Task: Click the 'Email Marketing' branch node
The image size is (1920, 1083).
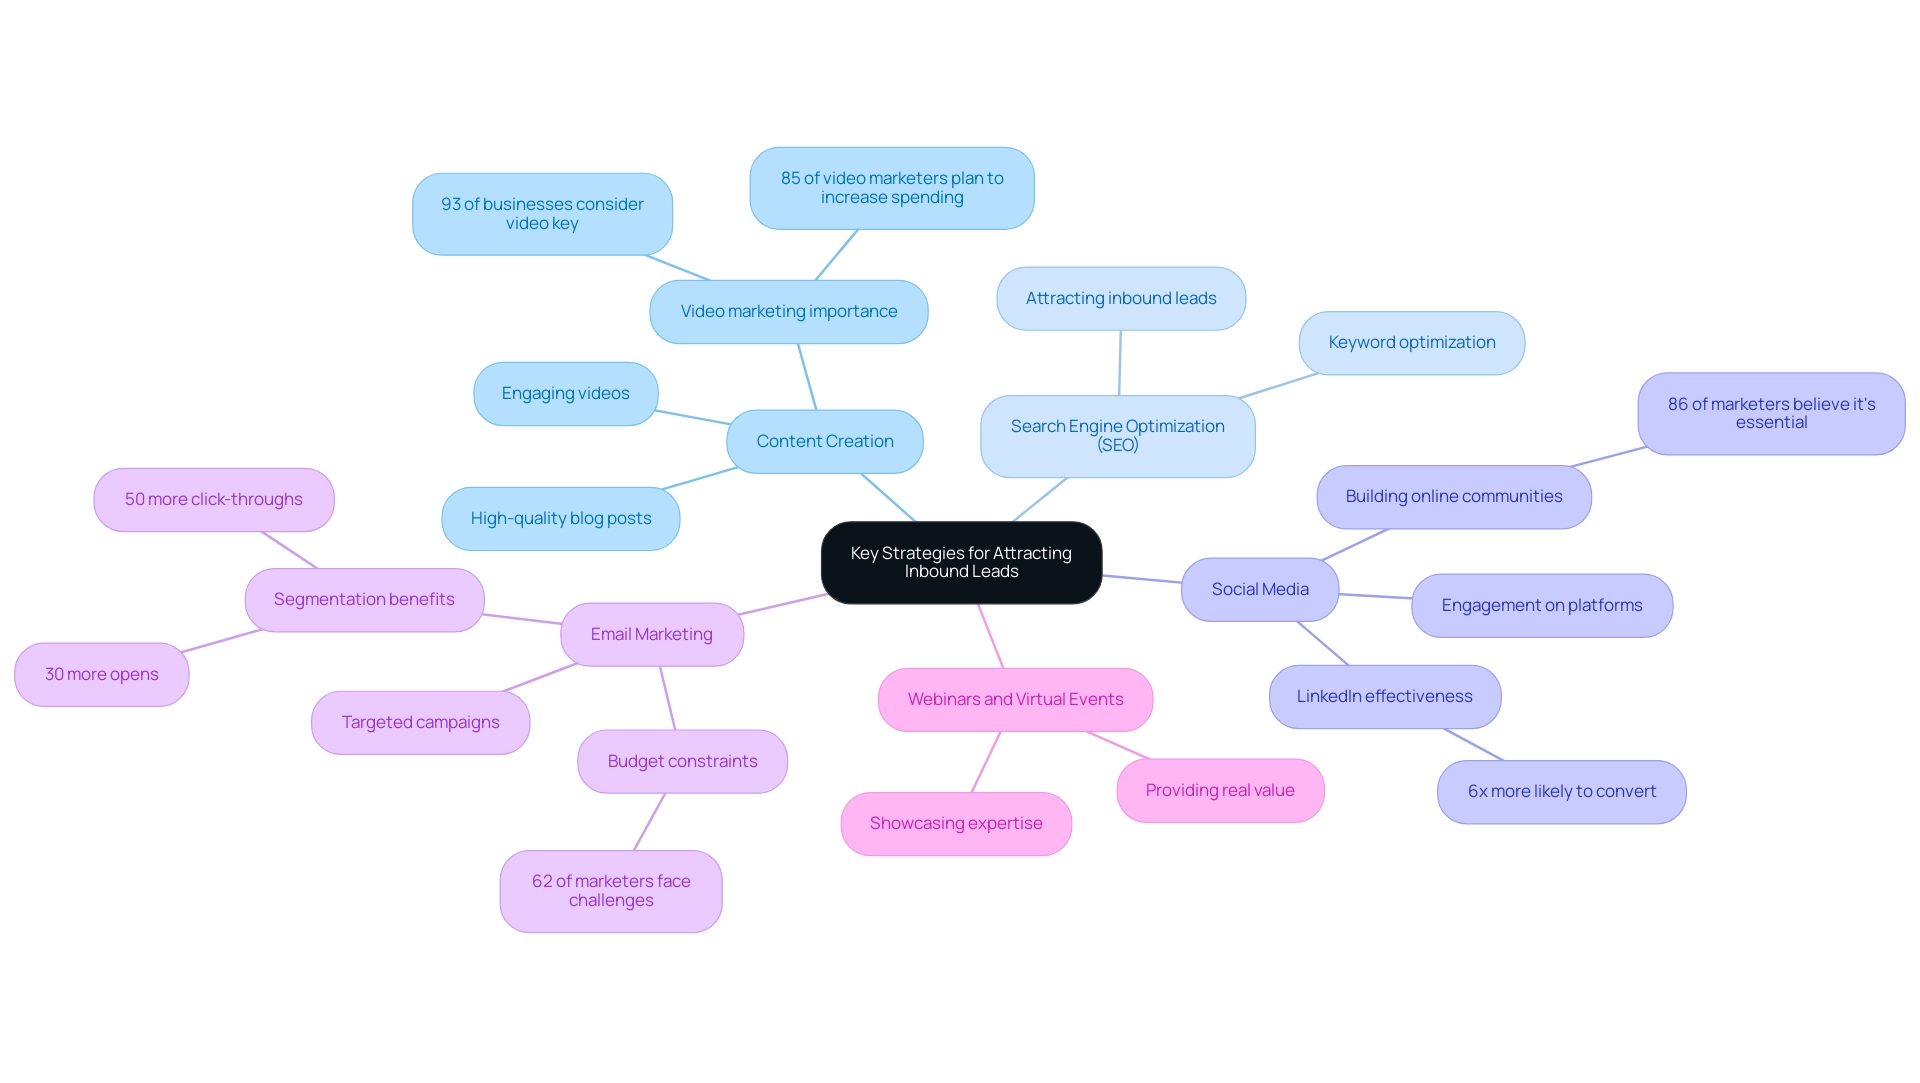Action: point(651,633)
